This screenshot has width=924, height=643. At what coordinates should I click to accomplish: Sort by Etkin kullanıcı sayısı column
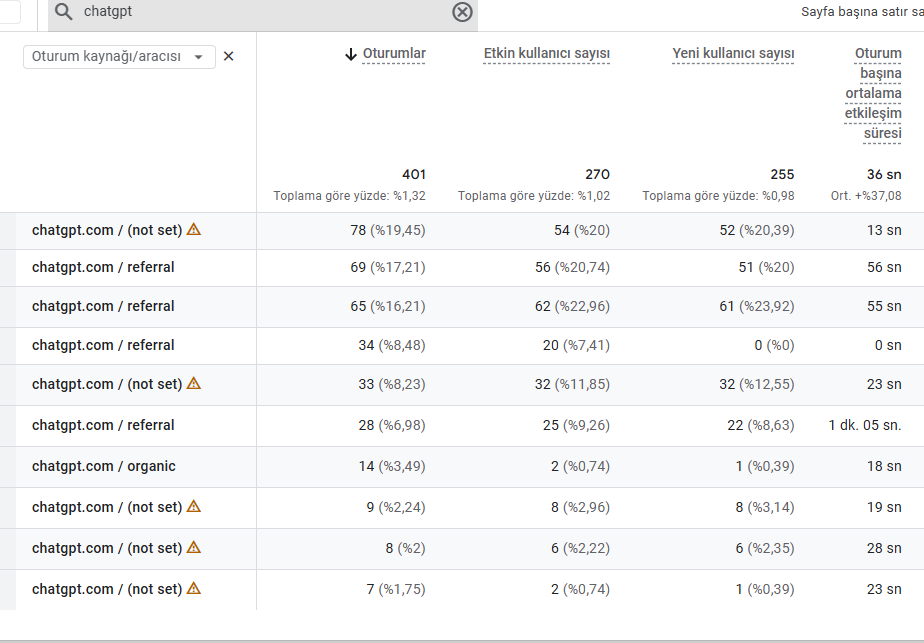(546, 53)
